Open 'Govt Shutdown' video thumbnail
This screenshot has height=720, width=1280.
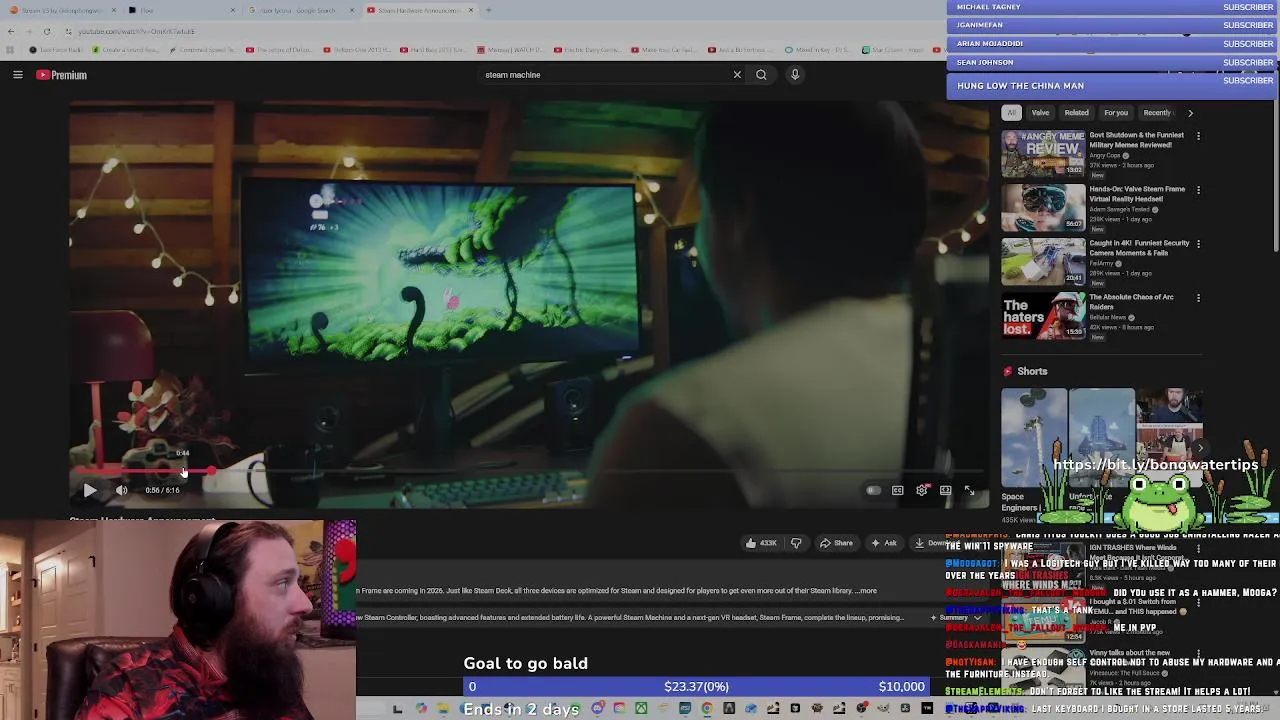[x=1043, y=153]
